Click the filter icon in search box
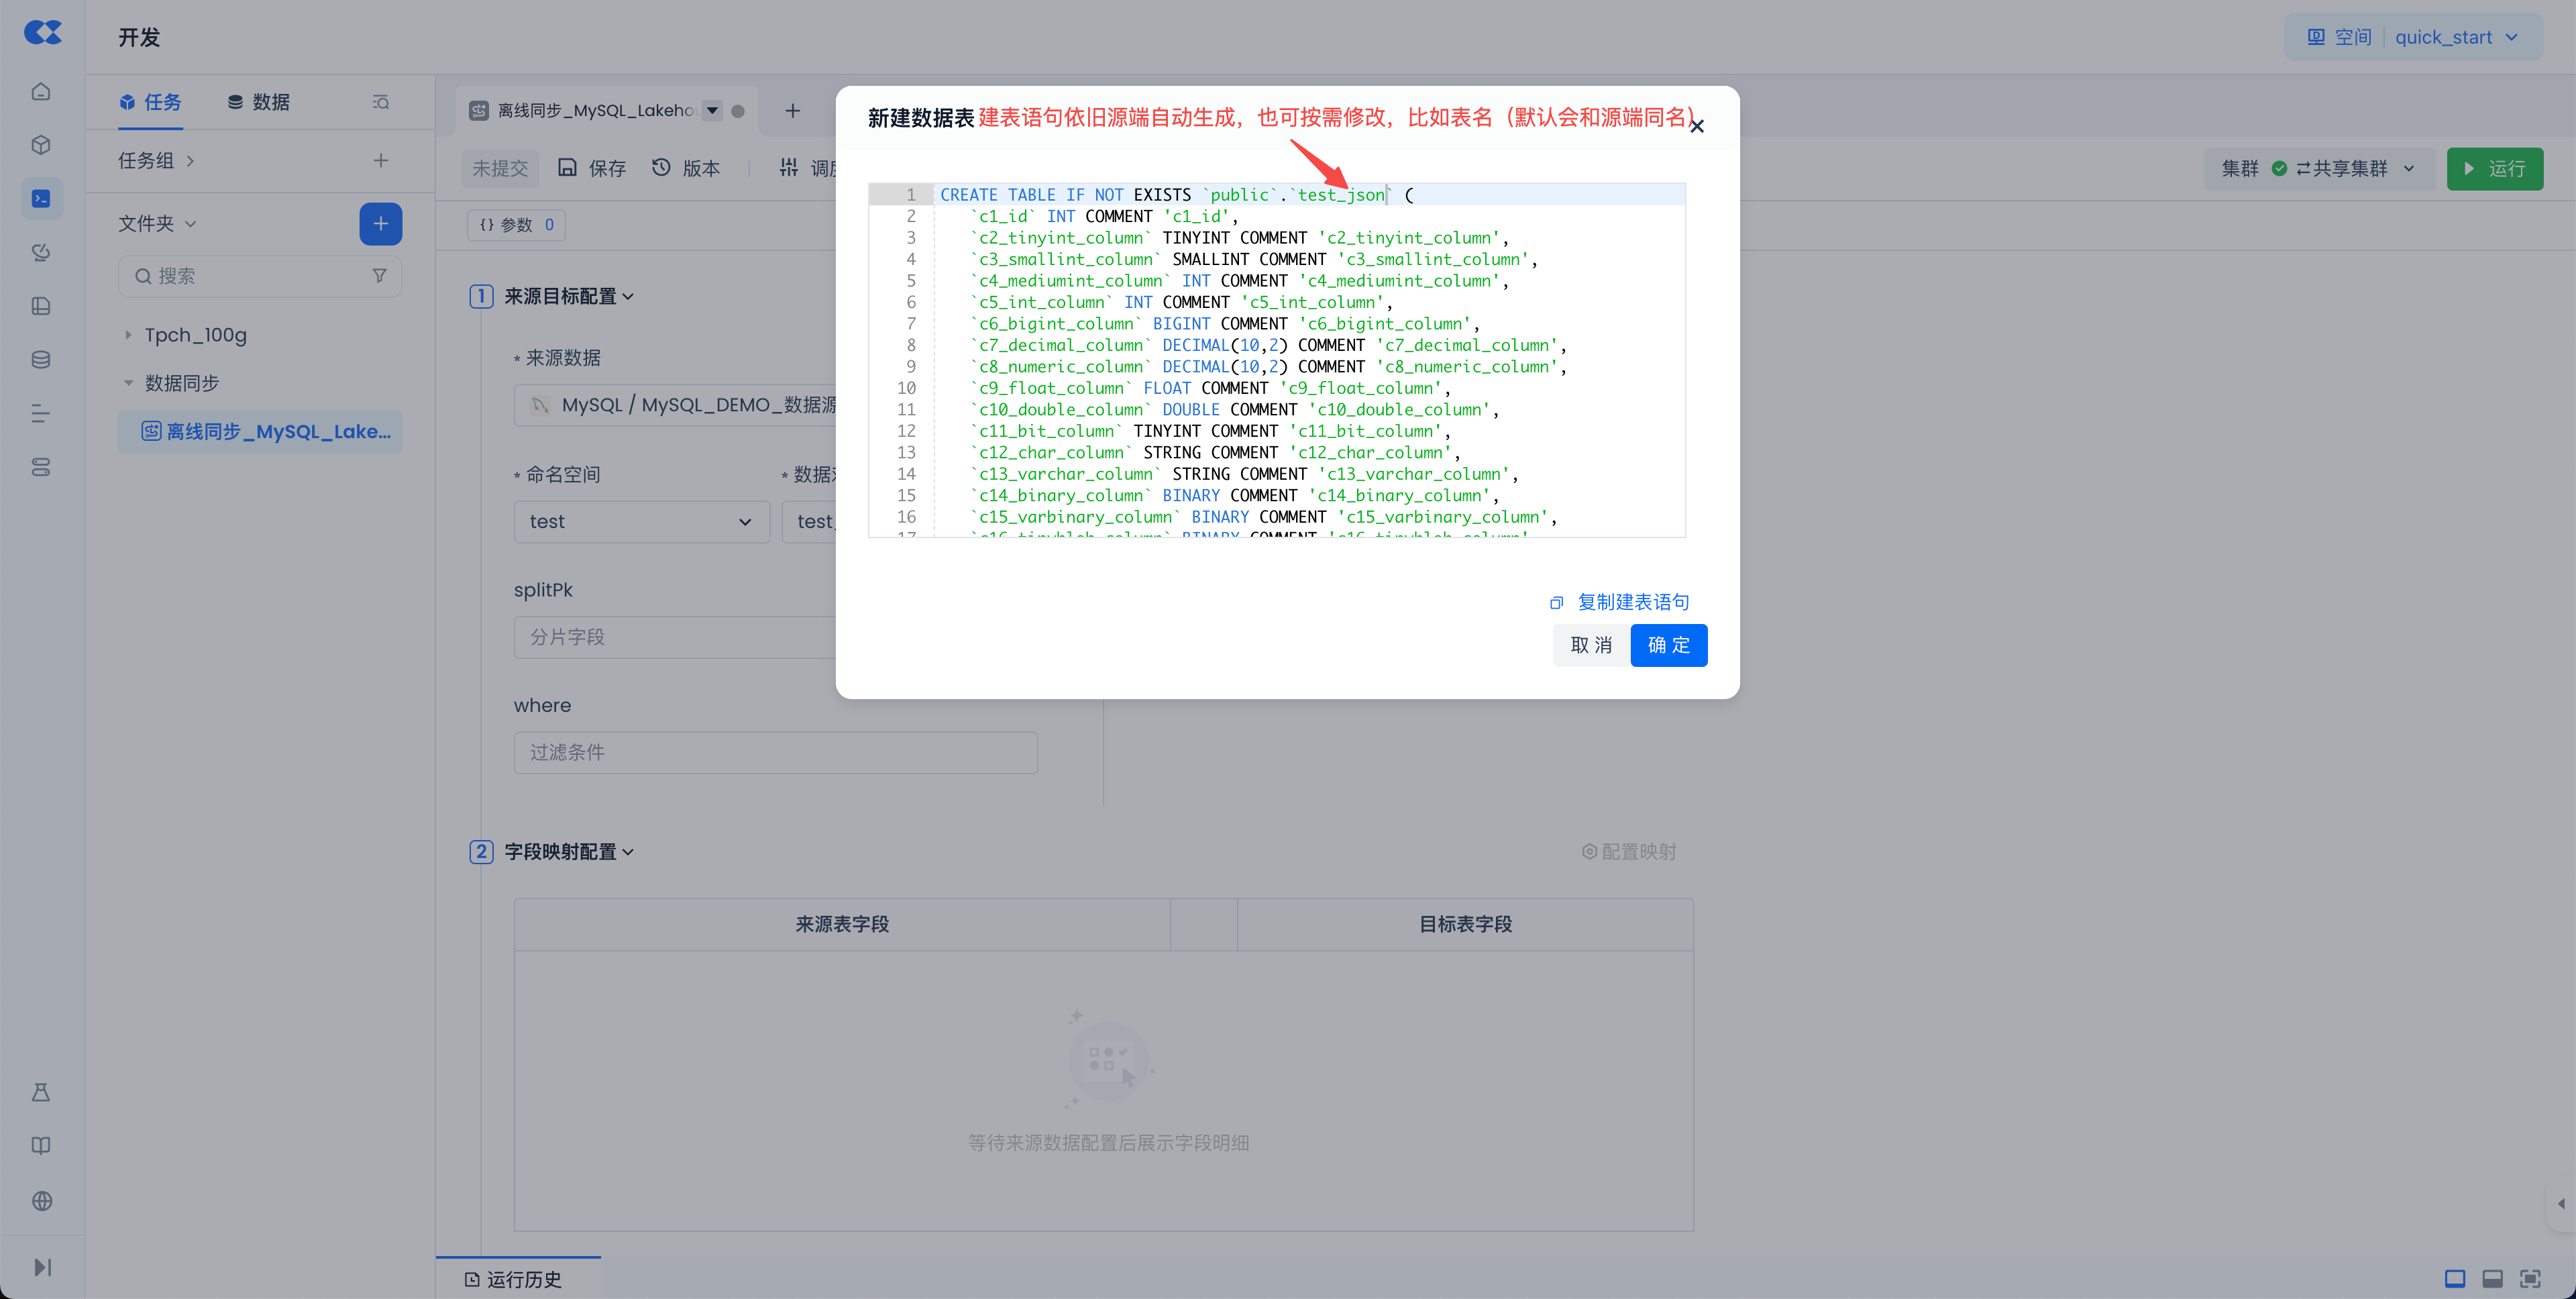Image resolution: width=2576 pixels, height=1299 pixels. [379, 276]
